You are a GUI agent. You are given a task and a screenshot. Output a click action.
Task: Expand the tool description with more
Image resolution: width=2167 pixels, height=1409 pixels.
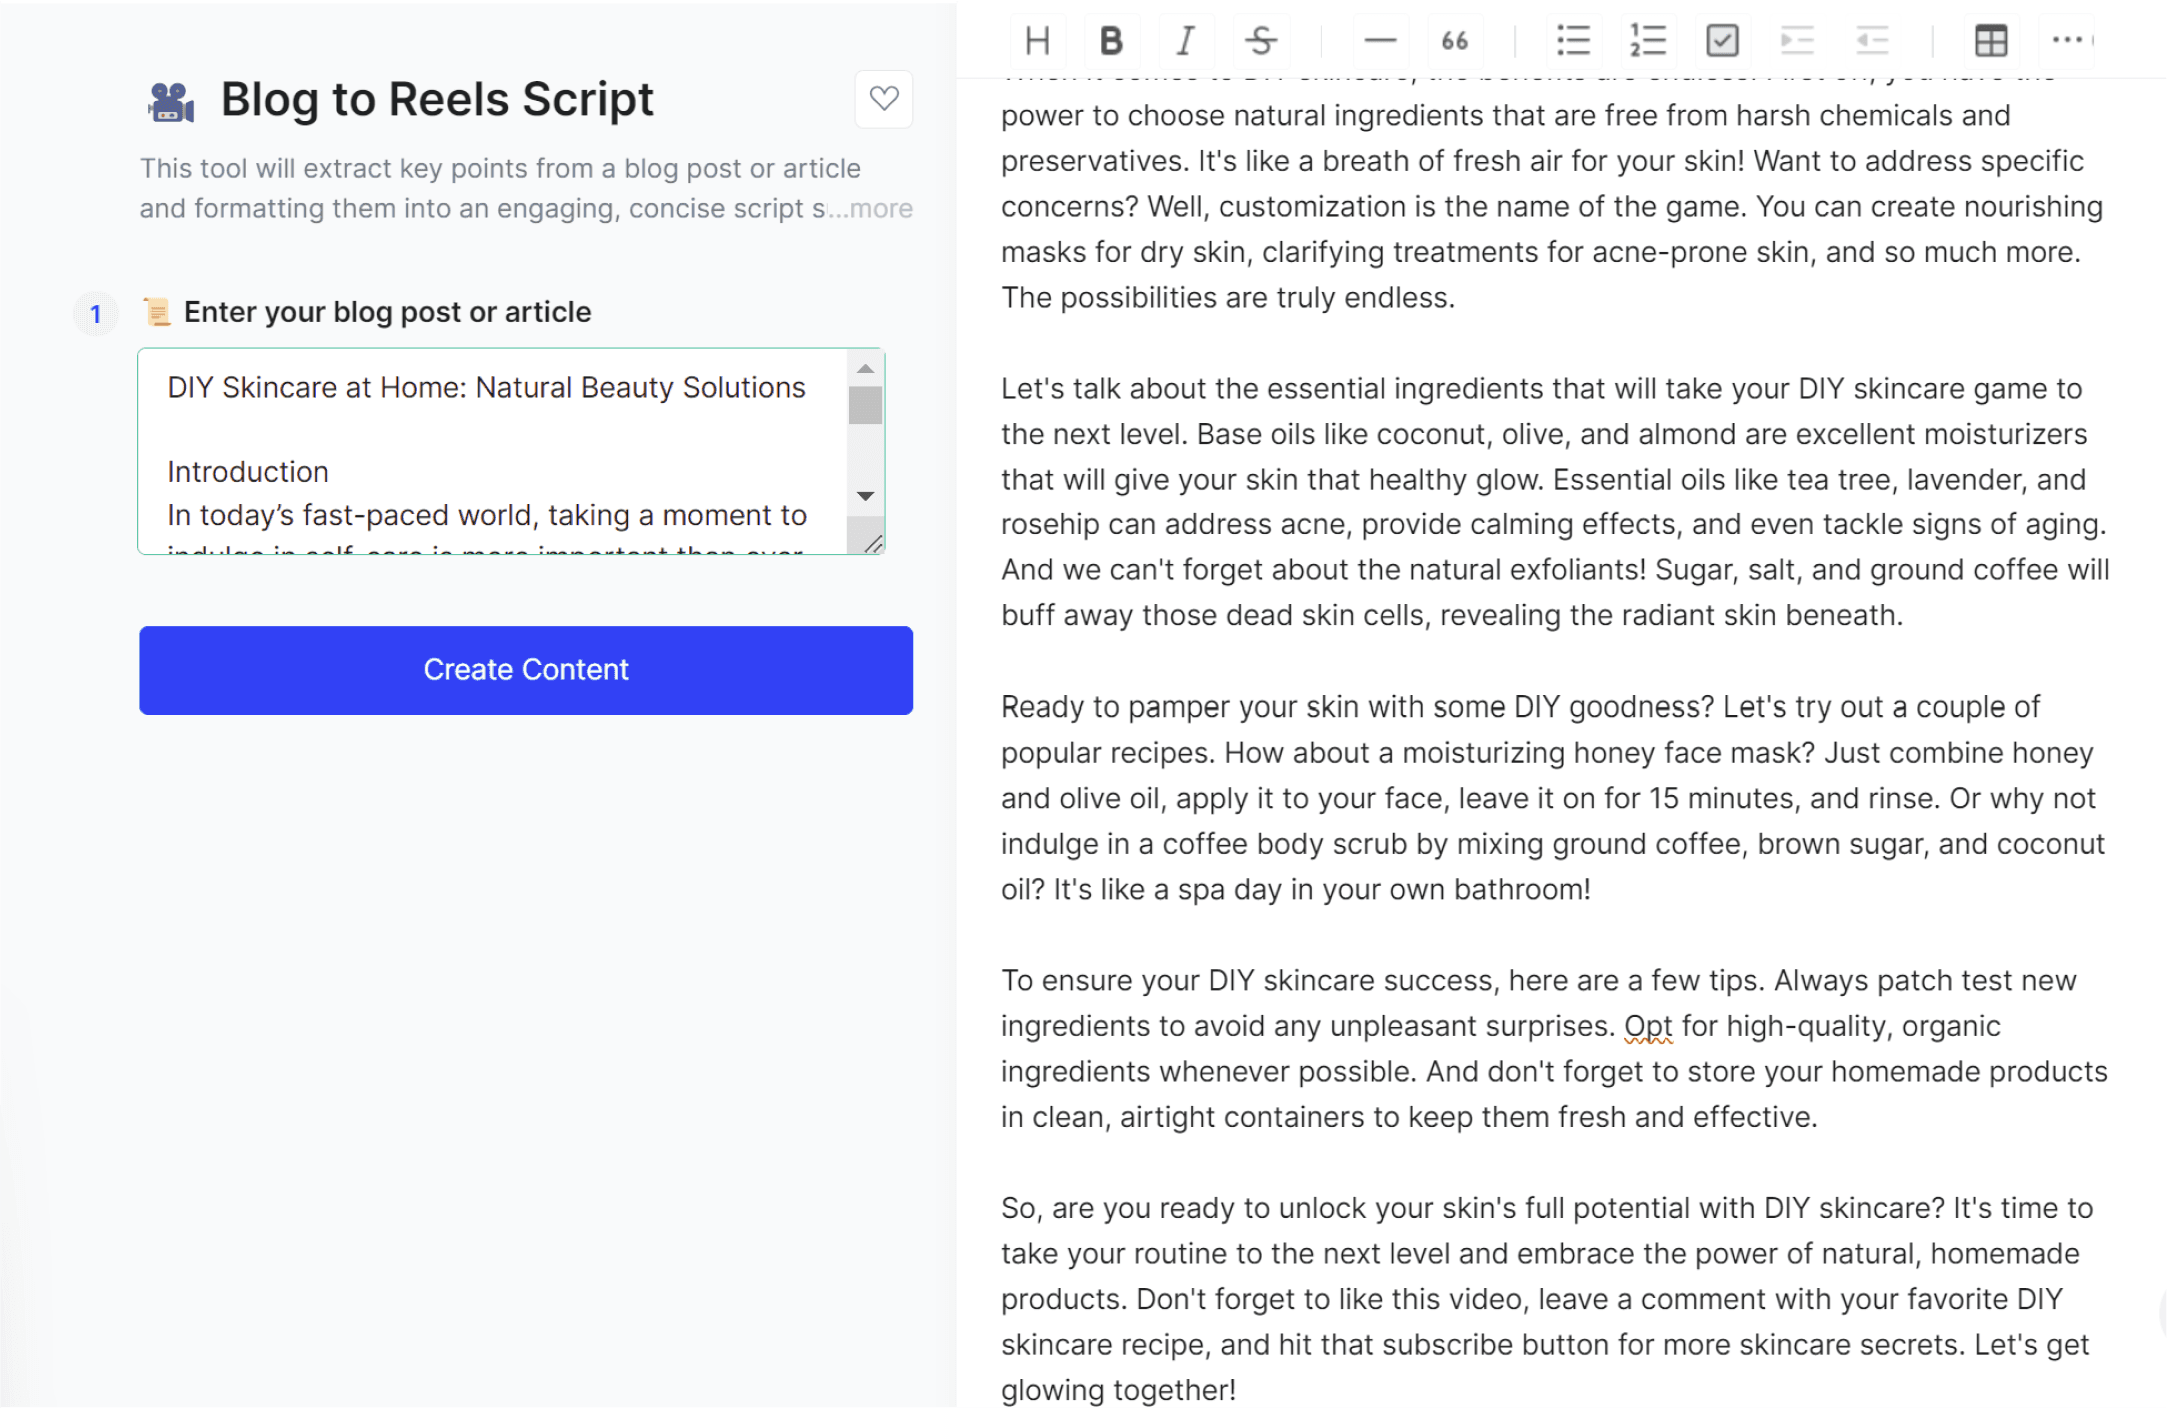(x=881, y=209)
